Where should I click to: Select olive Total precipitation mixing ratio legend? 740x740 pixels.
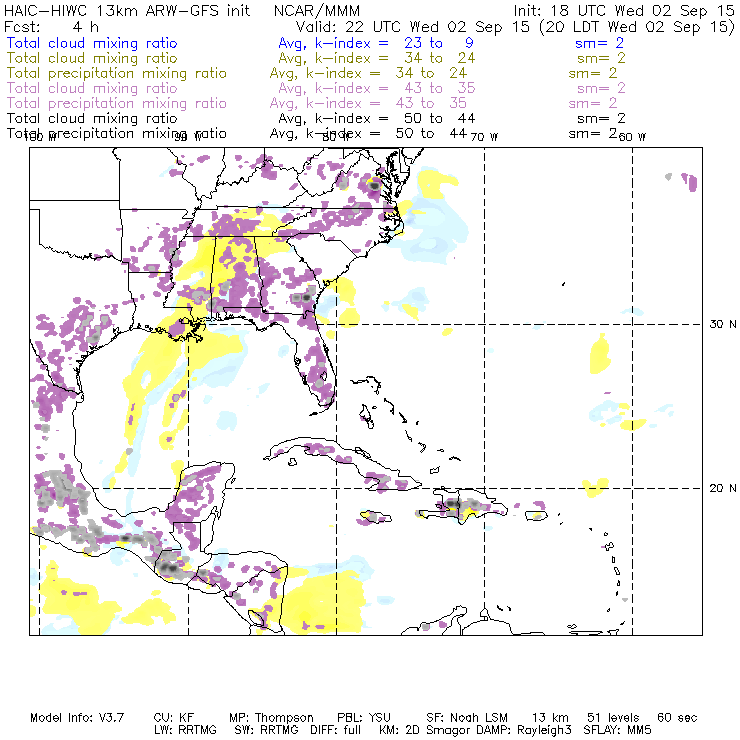point(117,73)
